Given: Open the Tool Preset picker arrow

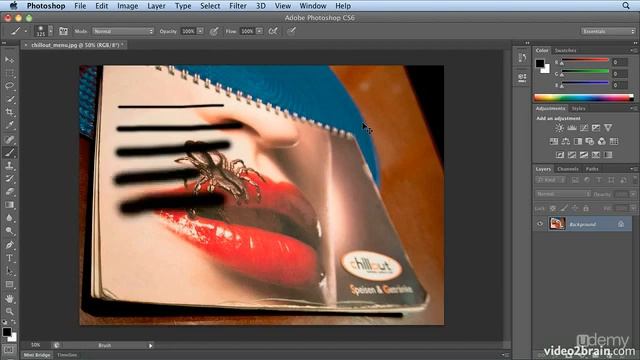Looking at the screenshot, I should (x=26, y=31).
